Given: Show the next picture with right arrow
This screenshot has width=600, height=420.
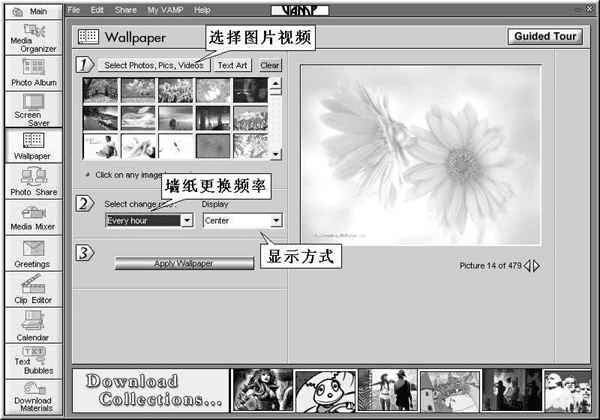Looking at the screenshot, I should [536, 265].
